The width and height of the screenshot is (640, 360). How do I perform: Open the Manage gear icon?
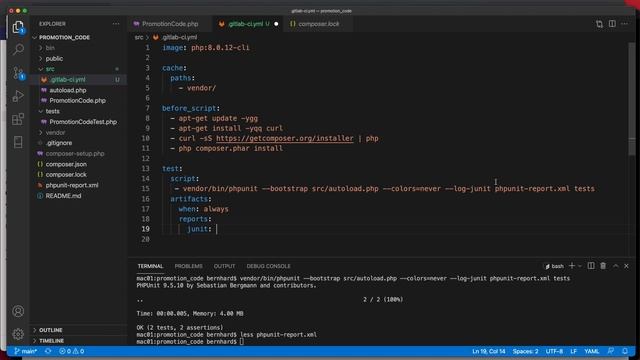pos(18,334)
